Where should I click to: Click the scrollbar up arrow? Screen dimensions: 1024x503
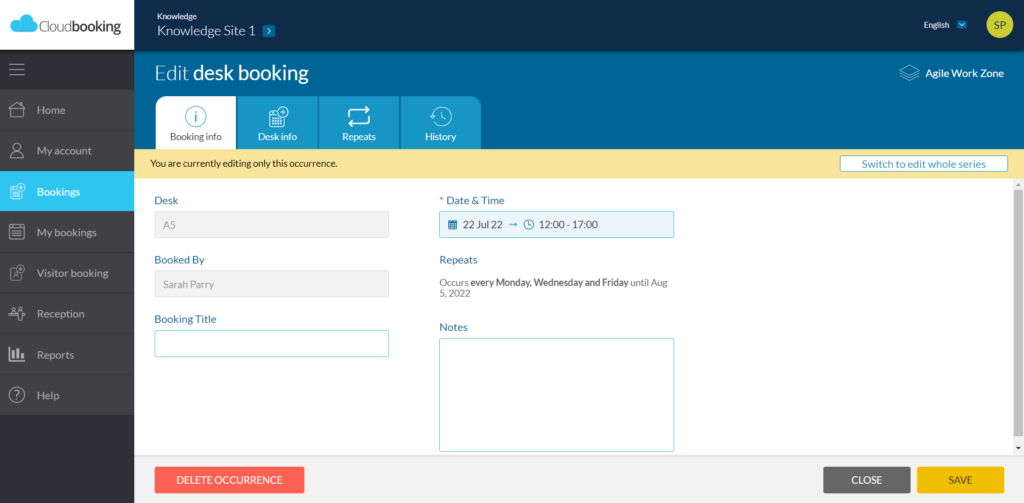tap(1017, 184)
